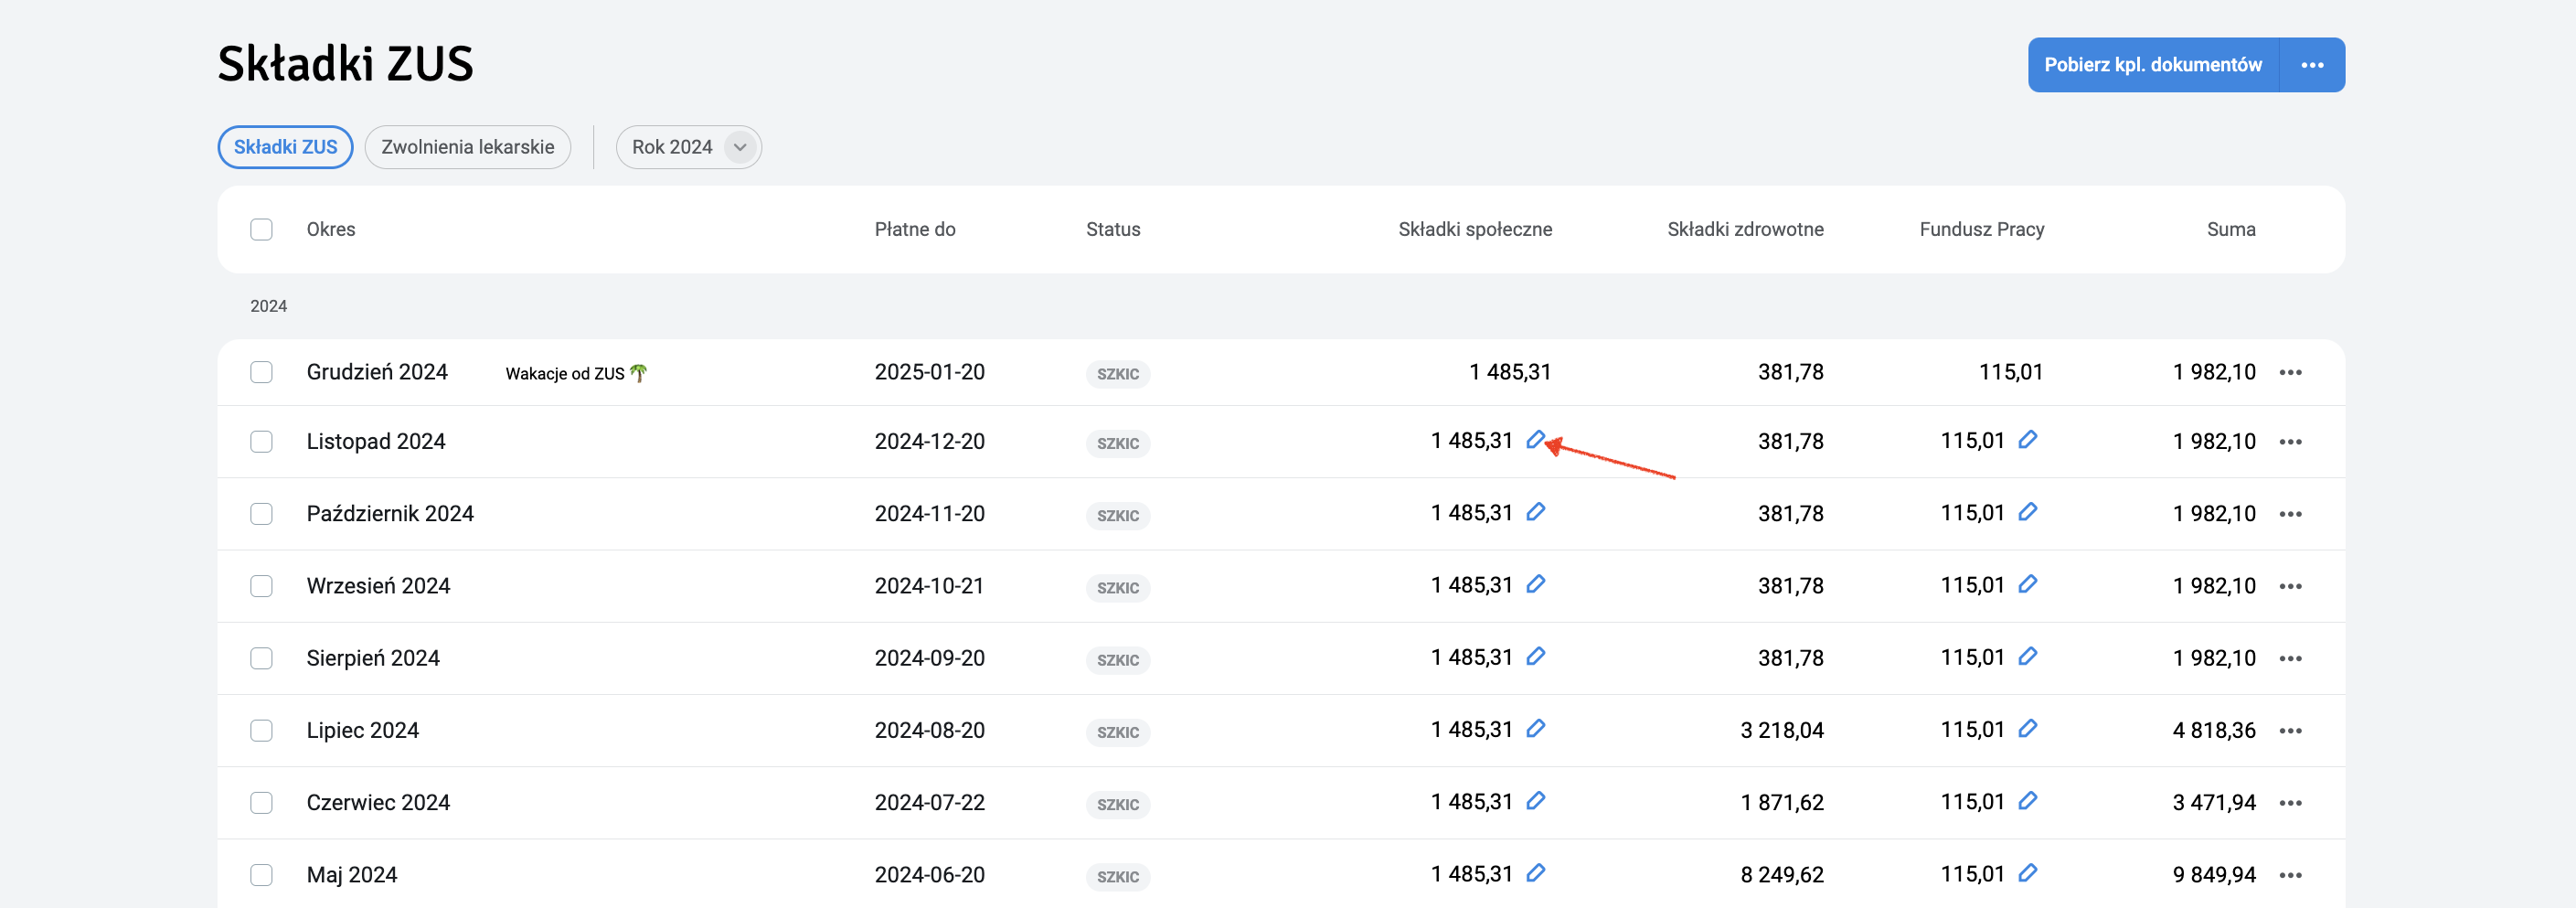The width and height of the screenshot is (2576, 908).
Task: Open row options for Grudzień 2024
Action: 2290,373
